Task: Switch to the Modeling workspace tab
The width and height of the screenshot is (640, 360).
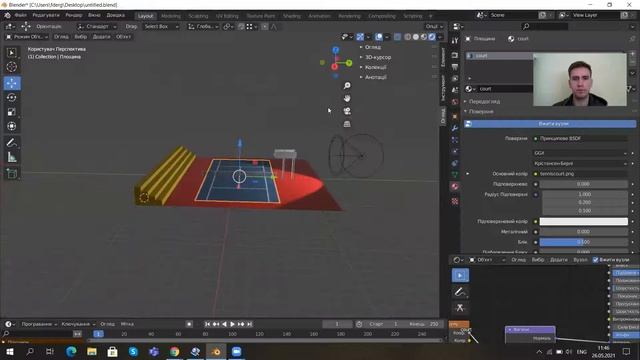Action: point(171,16)
